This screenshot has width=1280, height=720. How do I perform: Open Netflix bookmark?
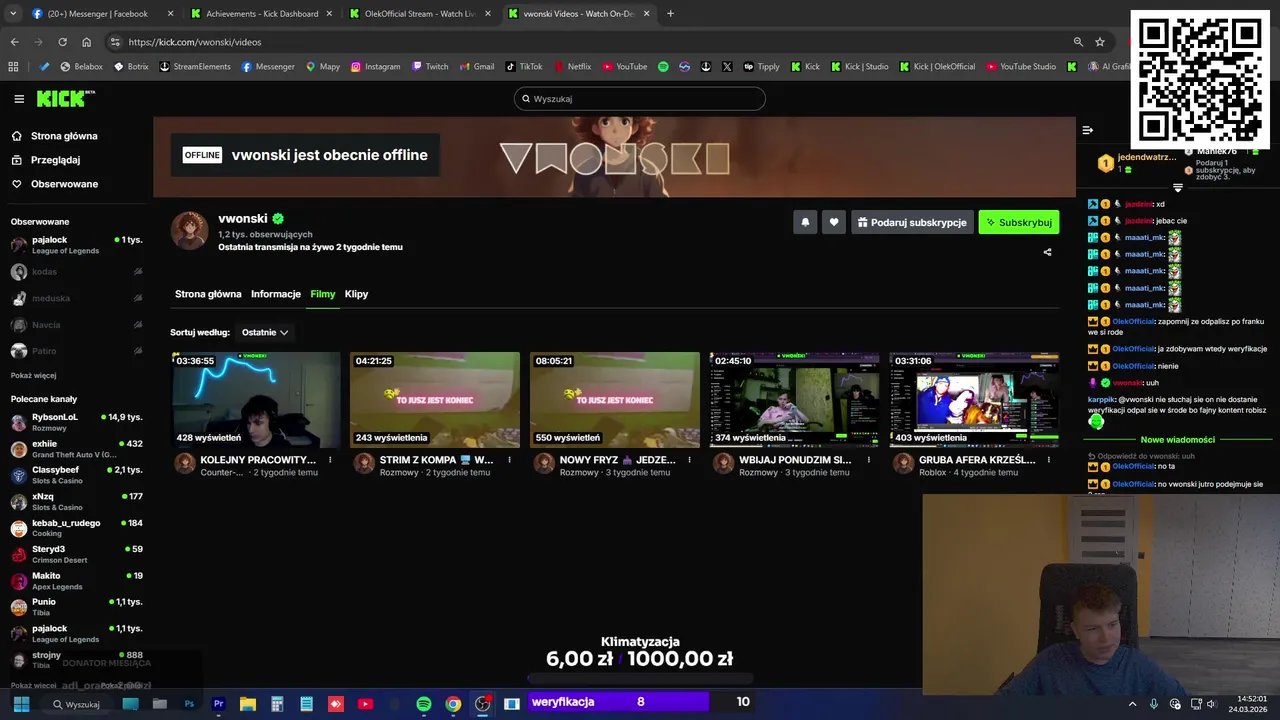(x=572, y=67)
